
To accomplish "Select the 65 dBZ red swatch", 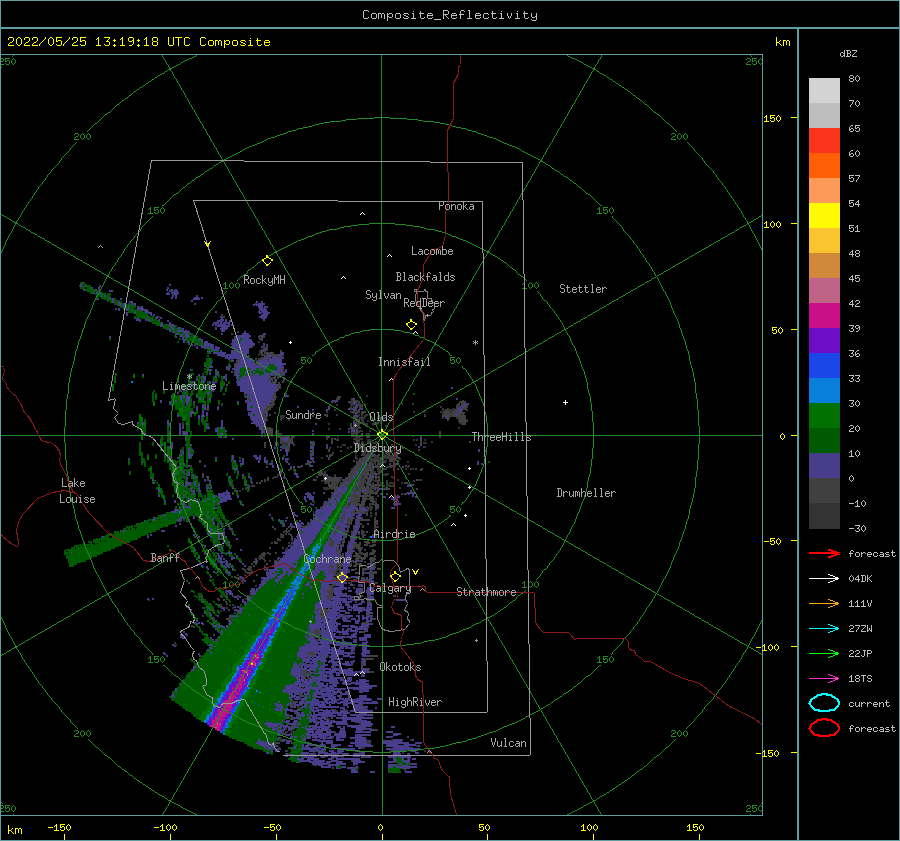I will click(x=824, y=141).
